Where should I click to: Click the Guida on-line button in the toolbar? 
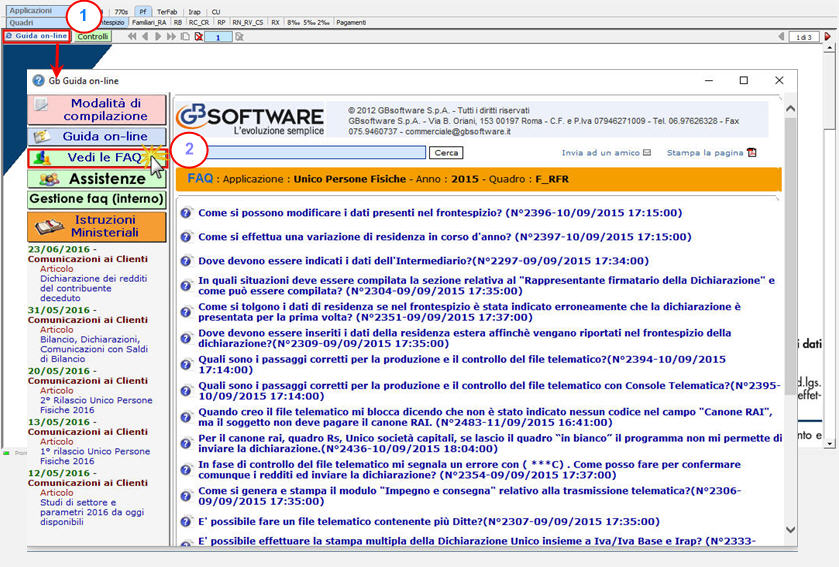pyautogui.click(x=36, y=36)
